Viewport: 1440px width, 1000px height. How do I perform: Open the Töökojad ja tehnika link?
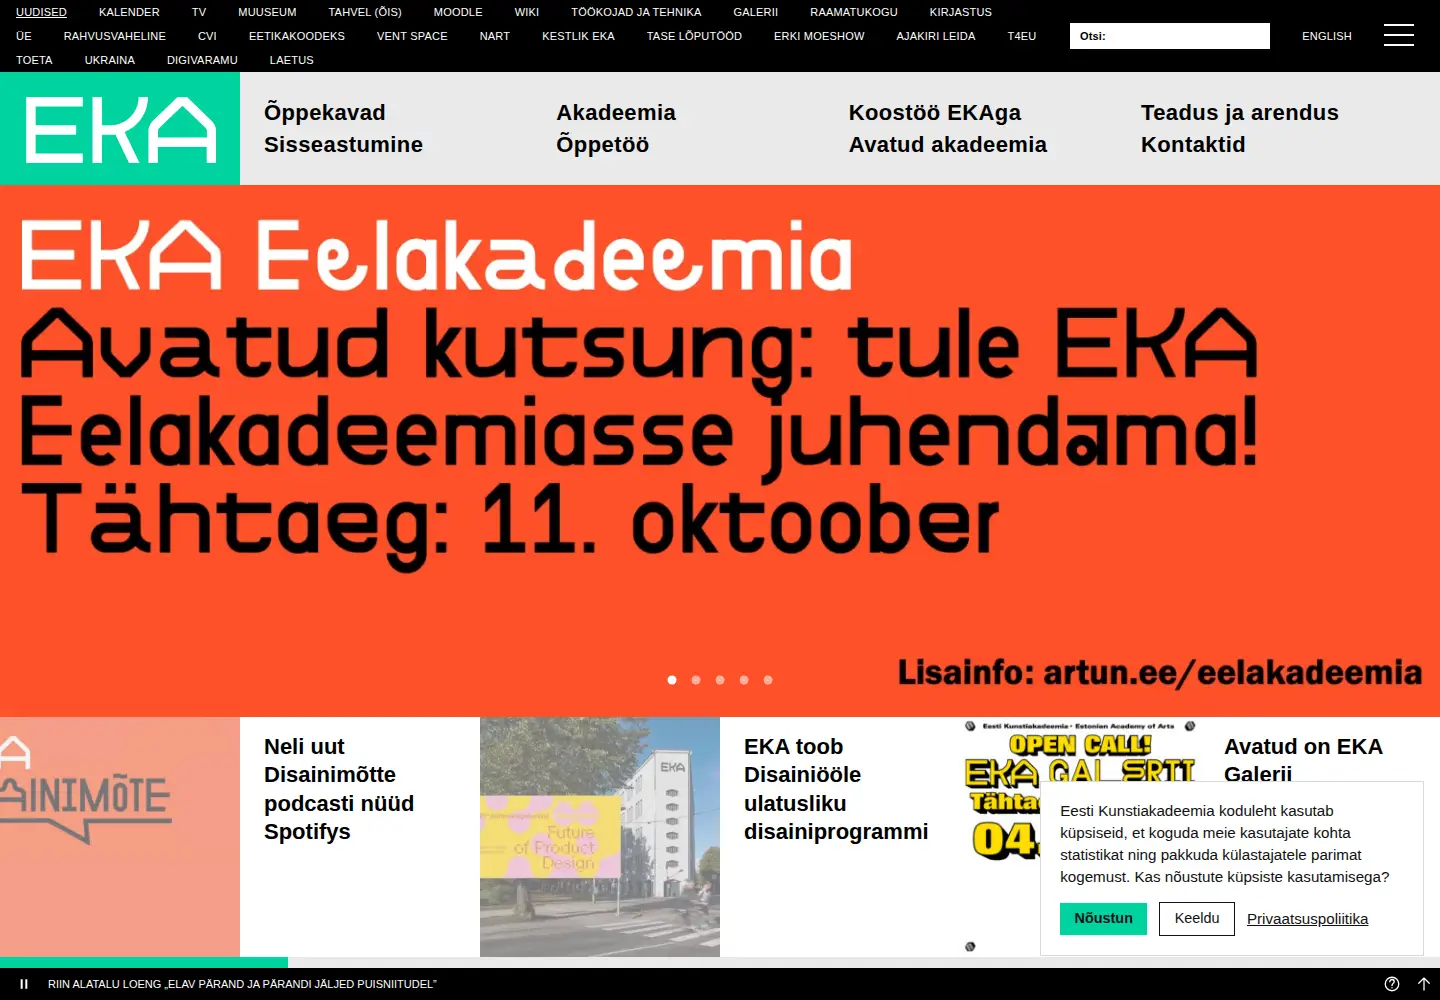pyautogui.click(x=636, y=12)
